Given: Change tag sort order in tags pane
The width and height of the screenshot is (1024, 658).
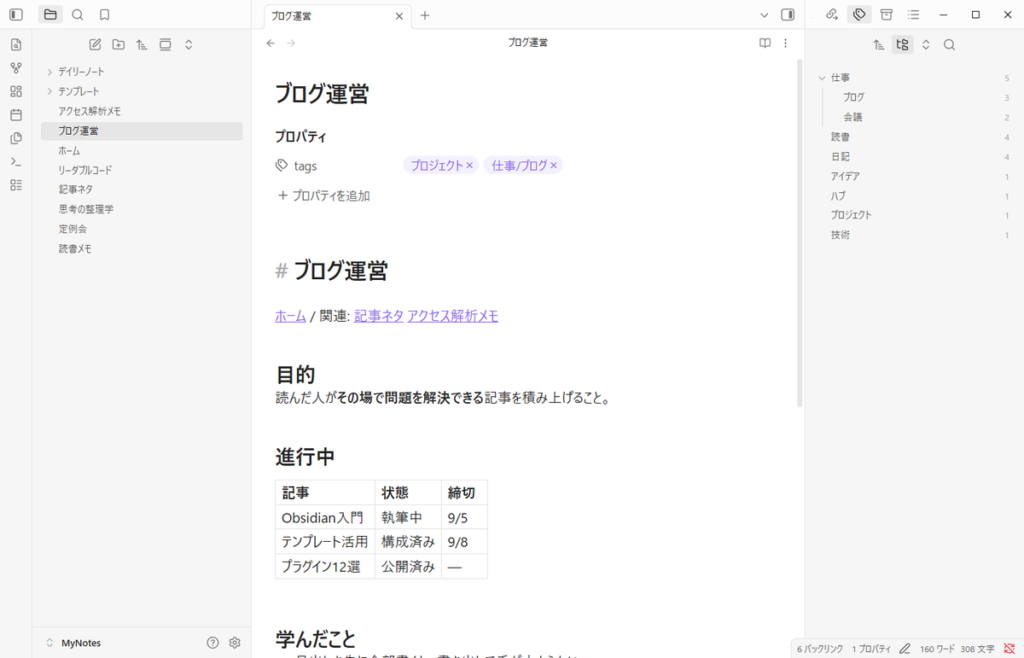Looking at the screenshot, I should coord(879,44).
